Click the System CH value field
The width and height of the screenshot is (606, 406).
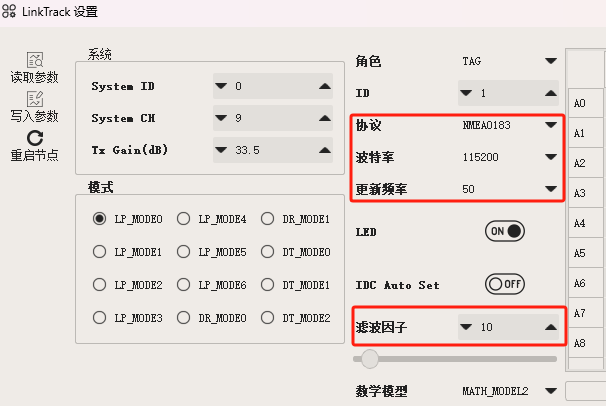click(273, 118)
